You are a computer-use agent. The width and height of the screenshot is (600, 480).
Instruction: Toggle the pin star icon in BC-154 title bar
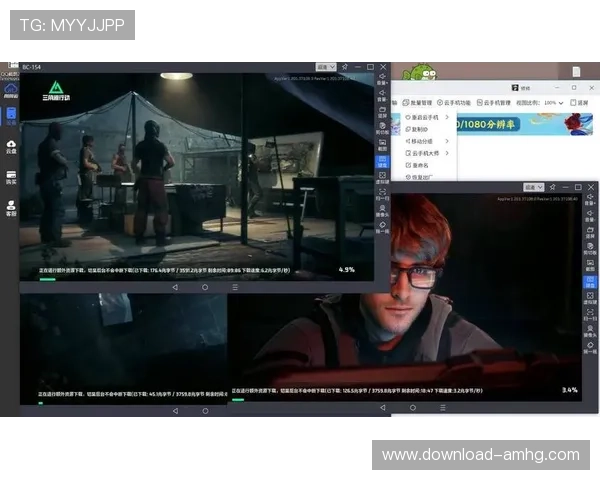coord(344,67)
